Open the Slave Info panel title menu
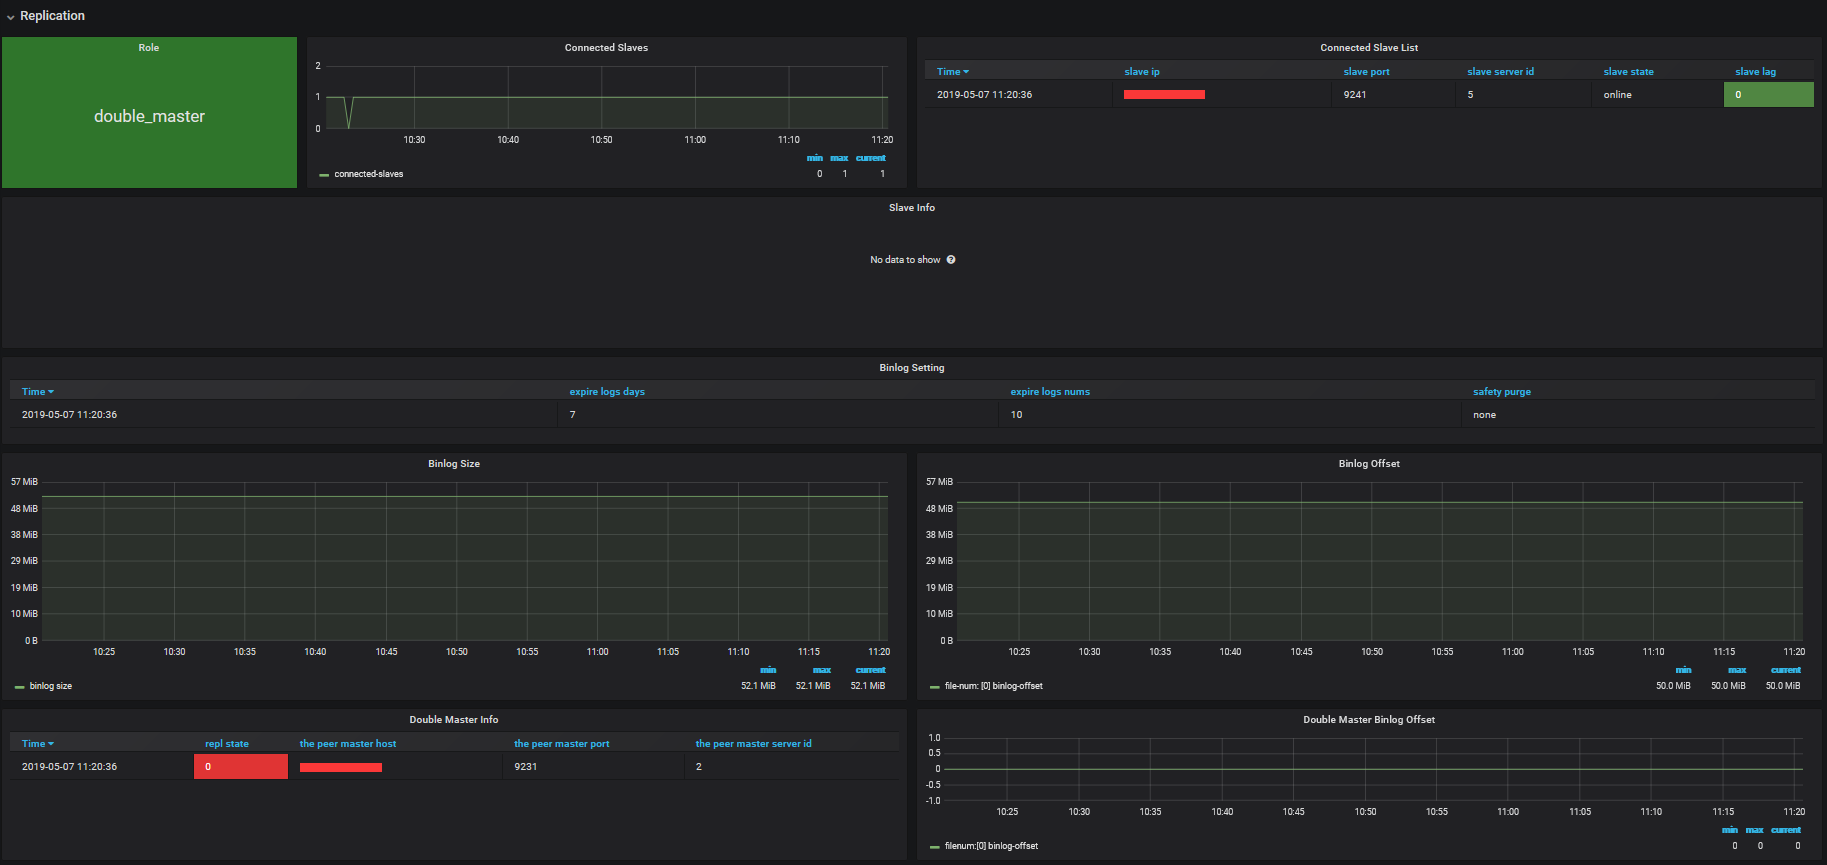The height and width of the screenshot is (865, 1827). tap(912, 208)
